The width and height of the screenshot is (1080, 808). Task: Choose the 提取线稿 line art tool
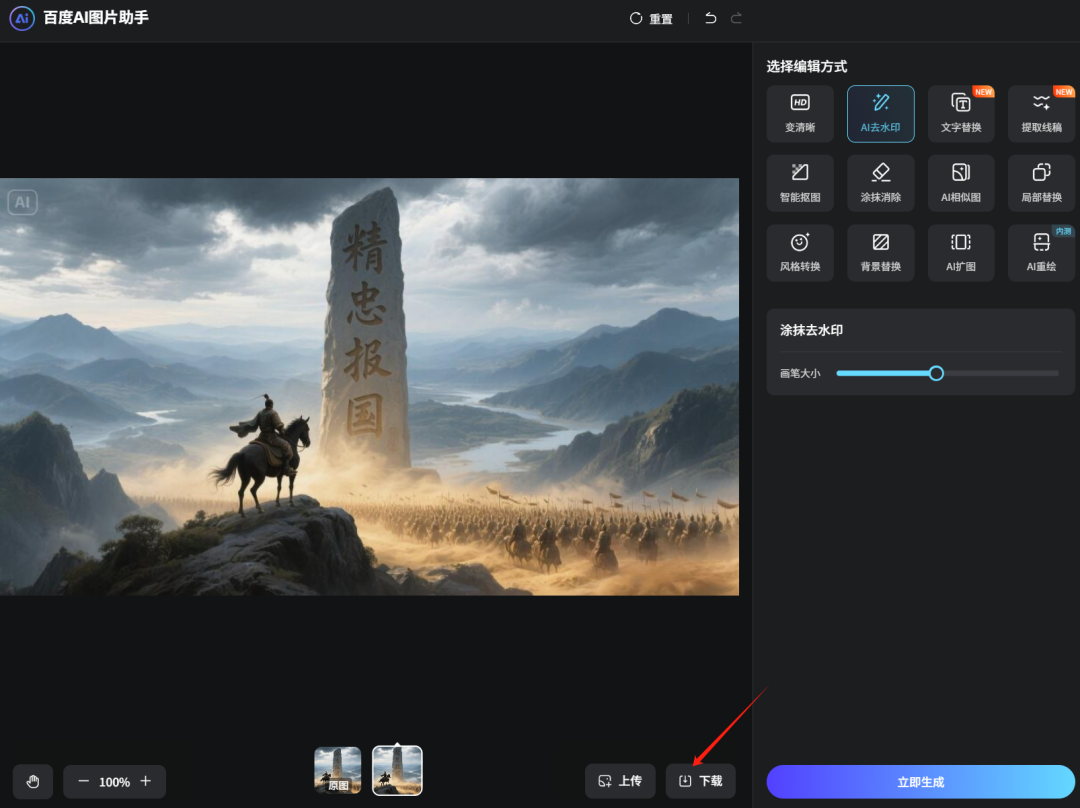1041,113
